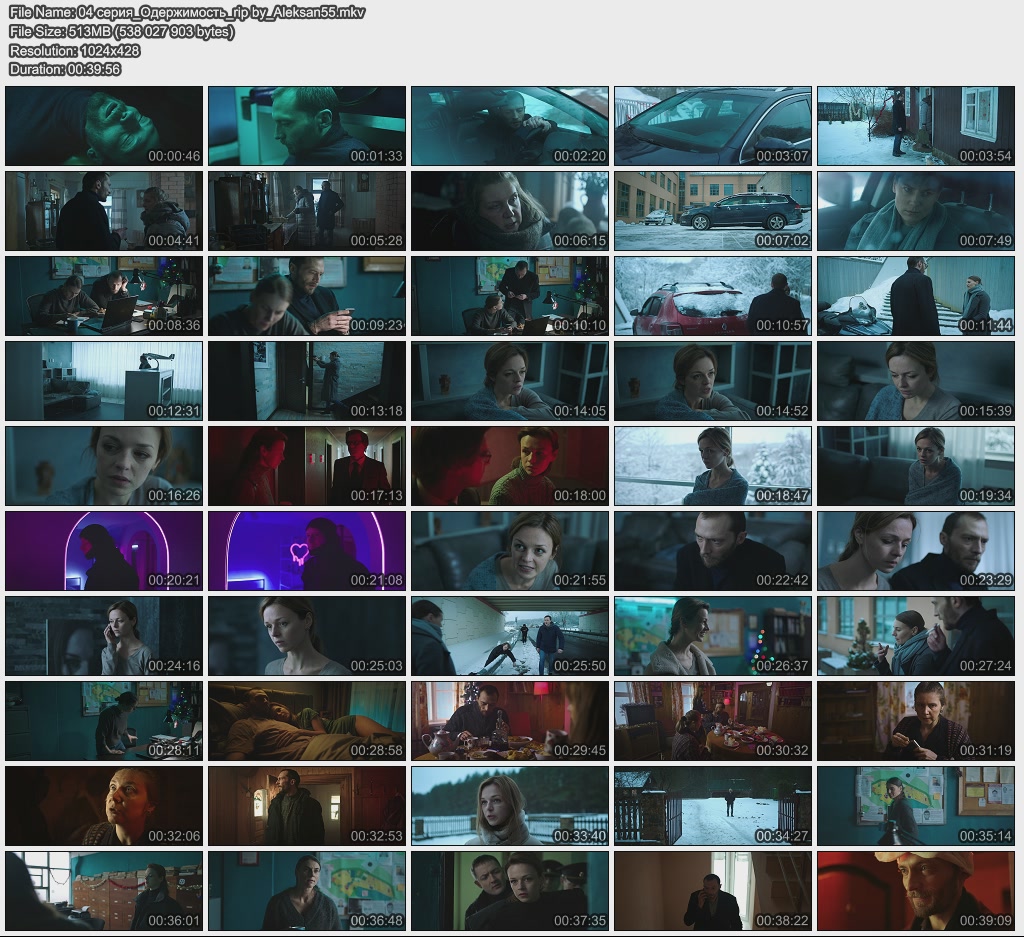Open the thumbnail stamped 00:00:46
1024x937 pixels.
coord(104,126)
